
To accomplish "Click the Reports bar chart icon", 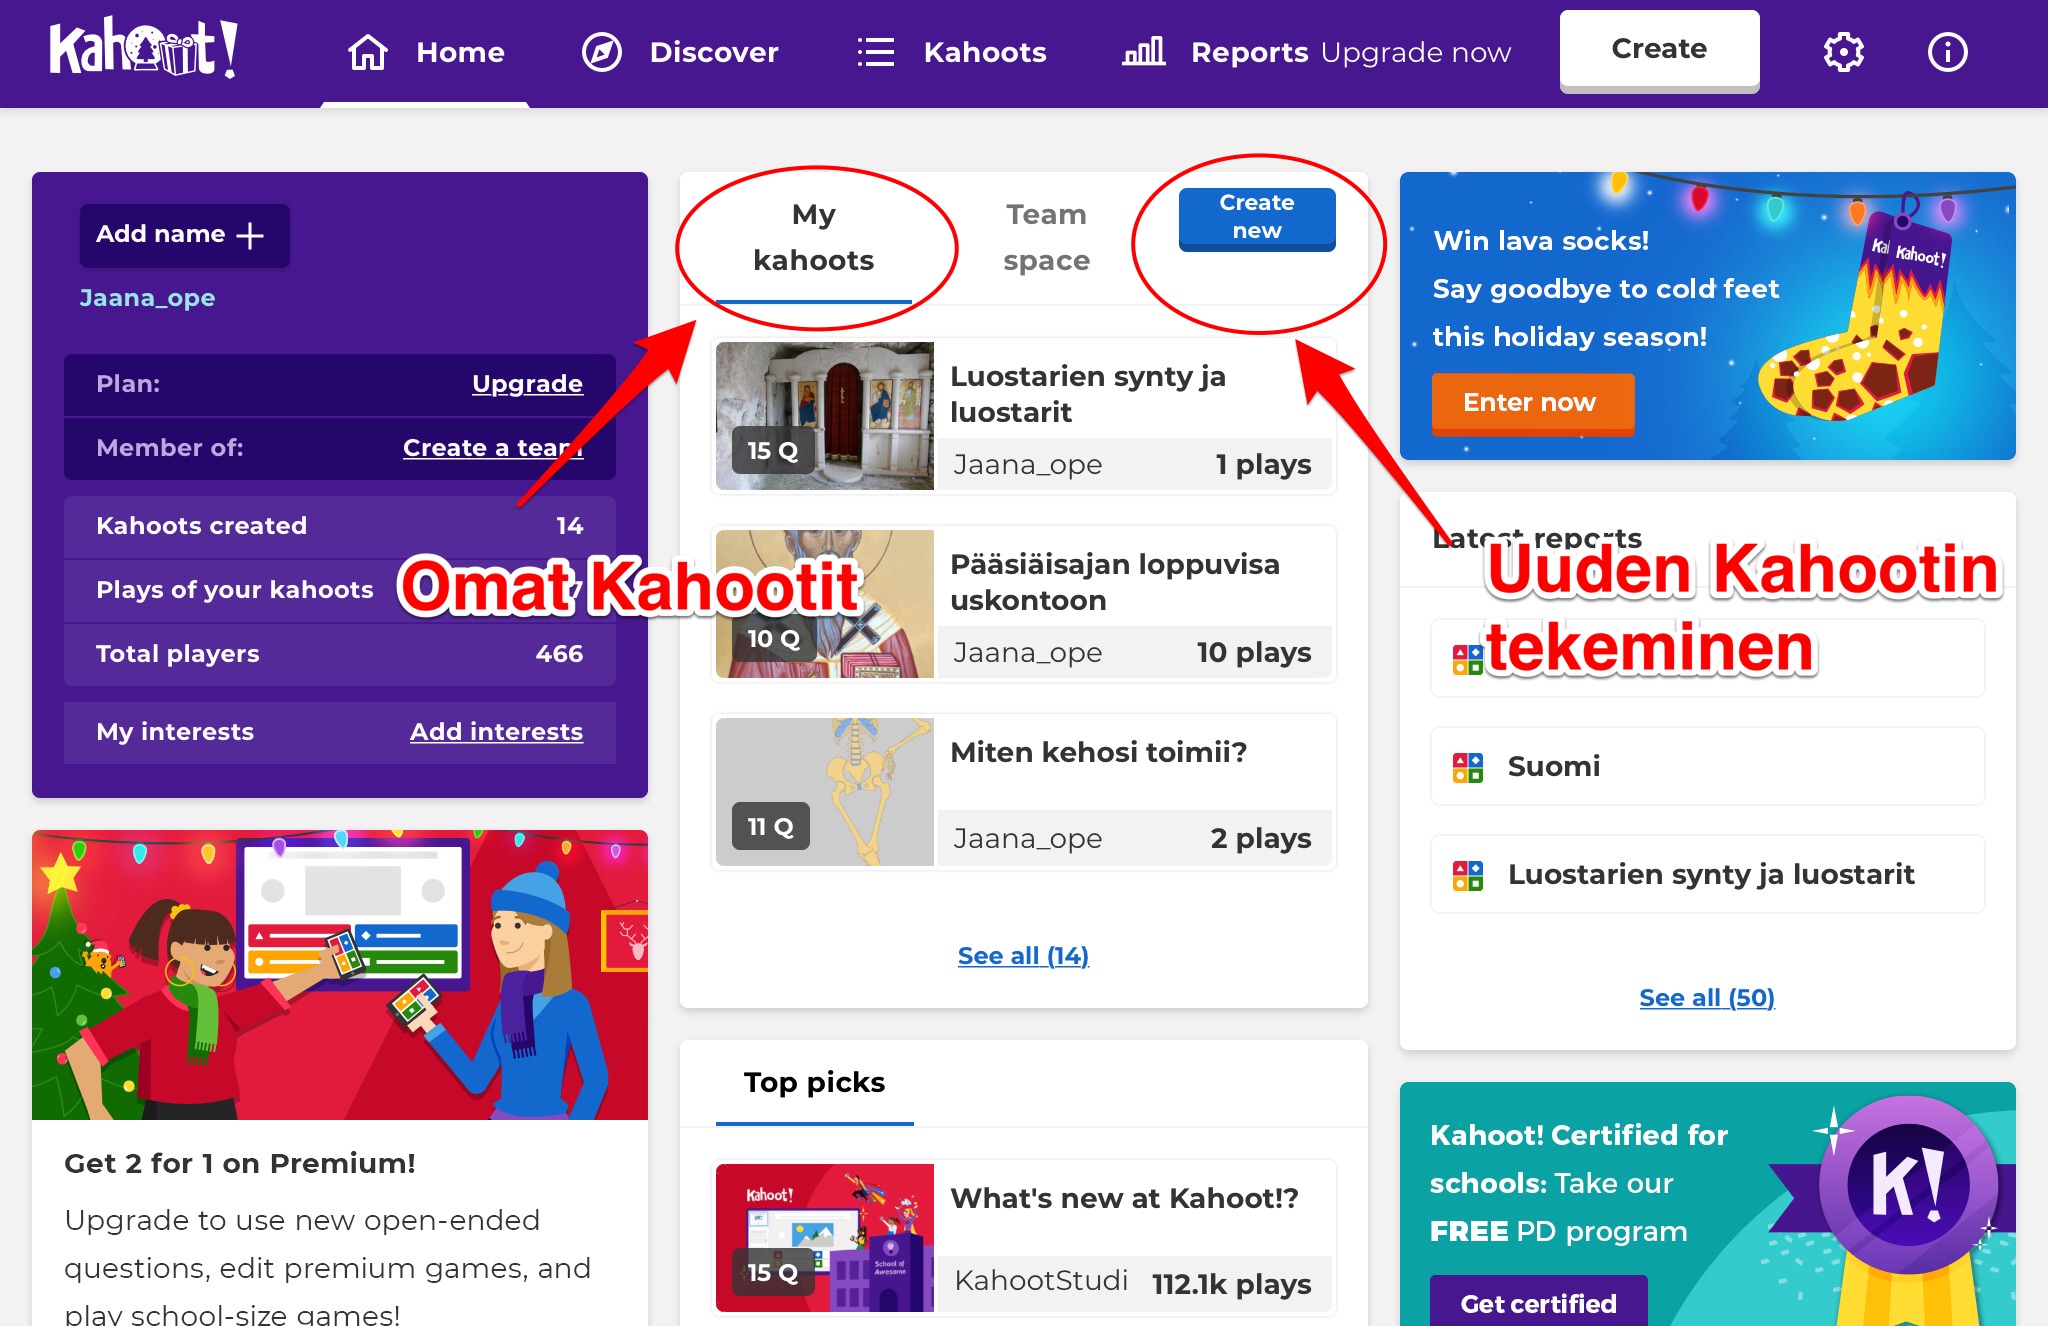I will click(x=1143, y=52).
